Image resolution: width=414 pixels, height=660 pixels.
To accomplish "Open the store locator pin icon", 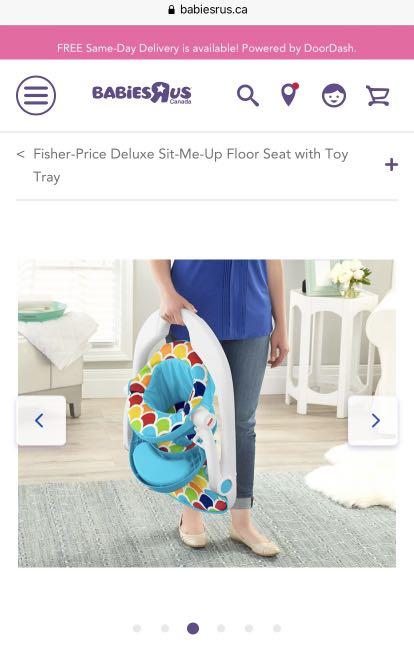I will click(x=289, y=95).
